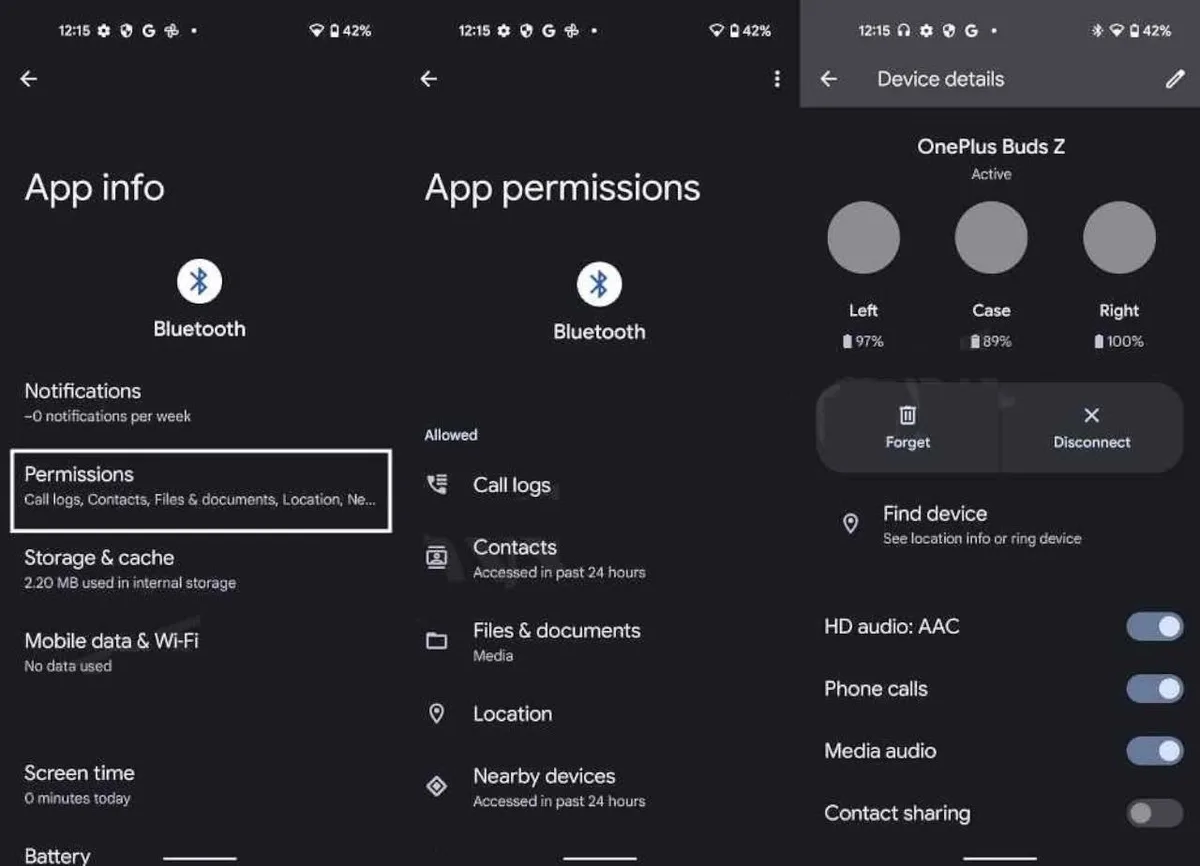The image size is (1200, 866).
Task: Enable the Contact sharing switch
Action: (1155, 813)
